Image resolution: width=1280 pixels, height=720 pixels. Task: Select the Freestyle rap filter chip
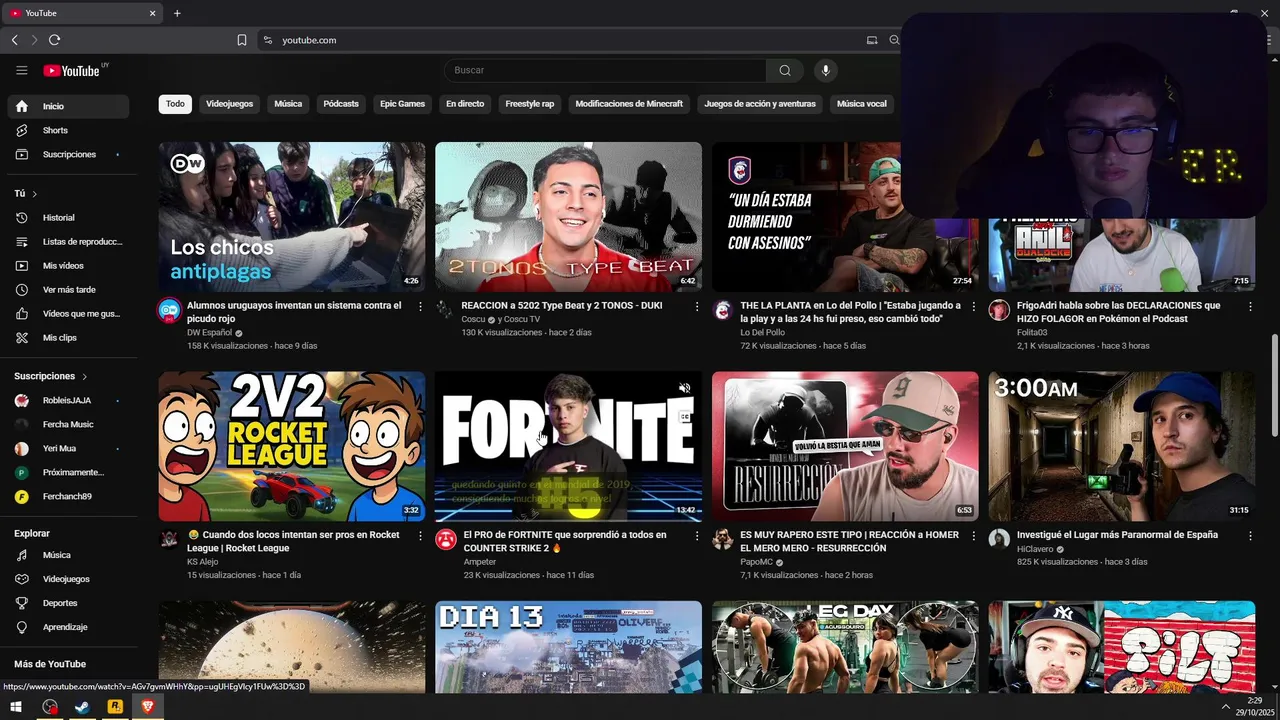pos(530,104)
